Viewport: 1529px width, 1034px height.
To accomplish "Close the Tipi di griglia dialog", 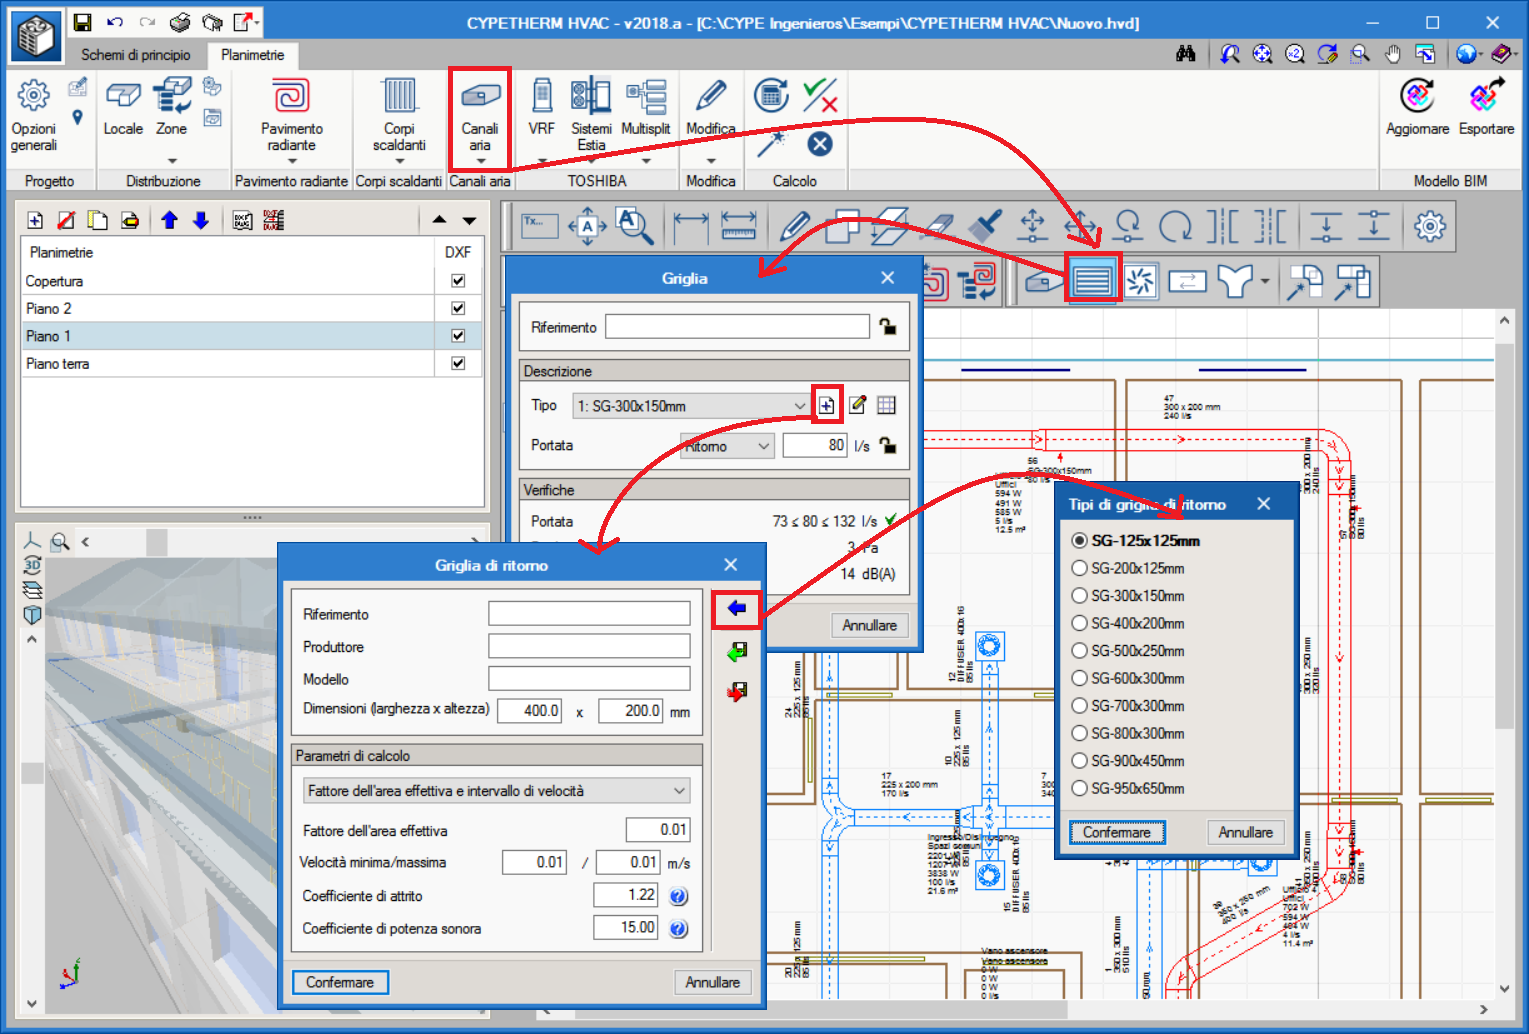I will [1264, 504].
